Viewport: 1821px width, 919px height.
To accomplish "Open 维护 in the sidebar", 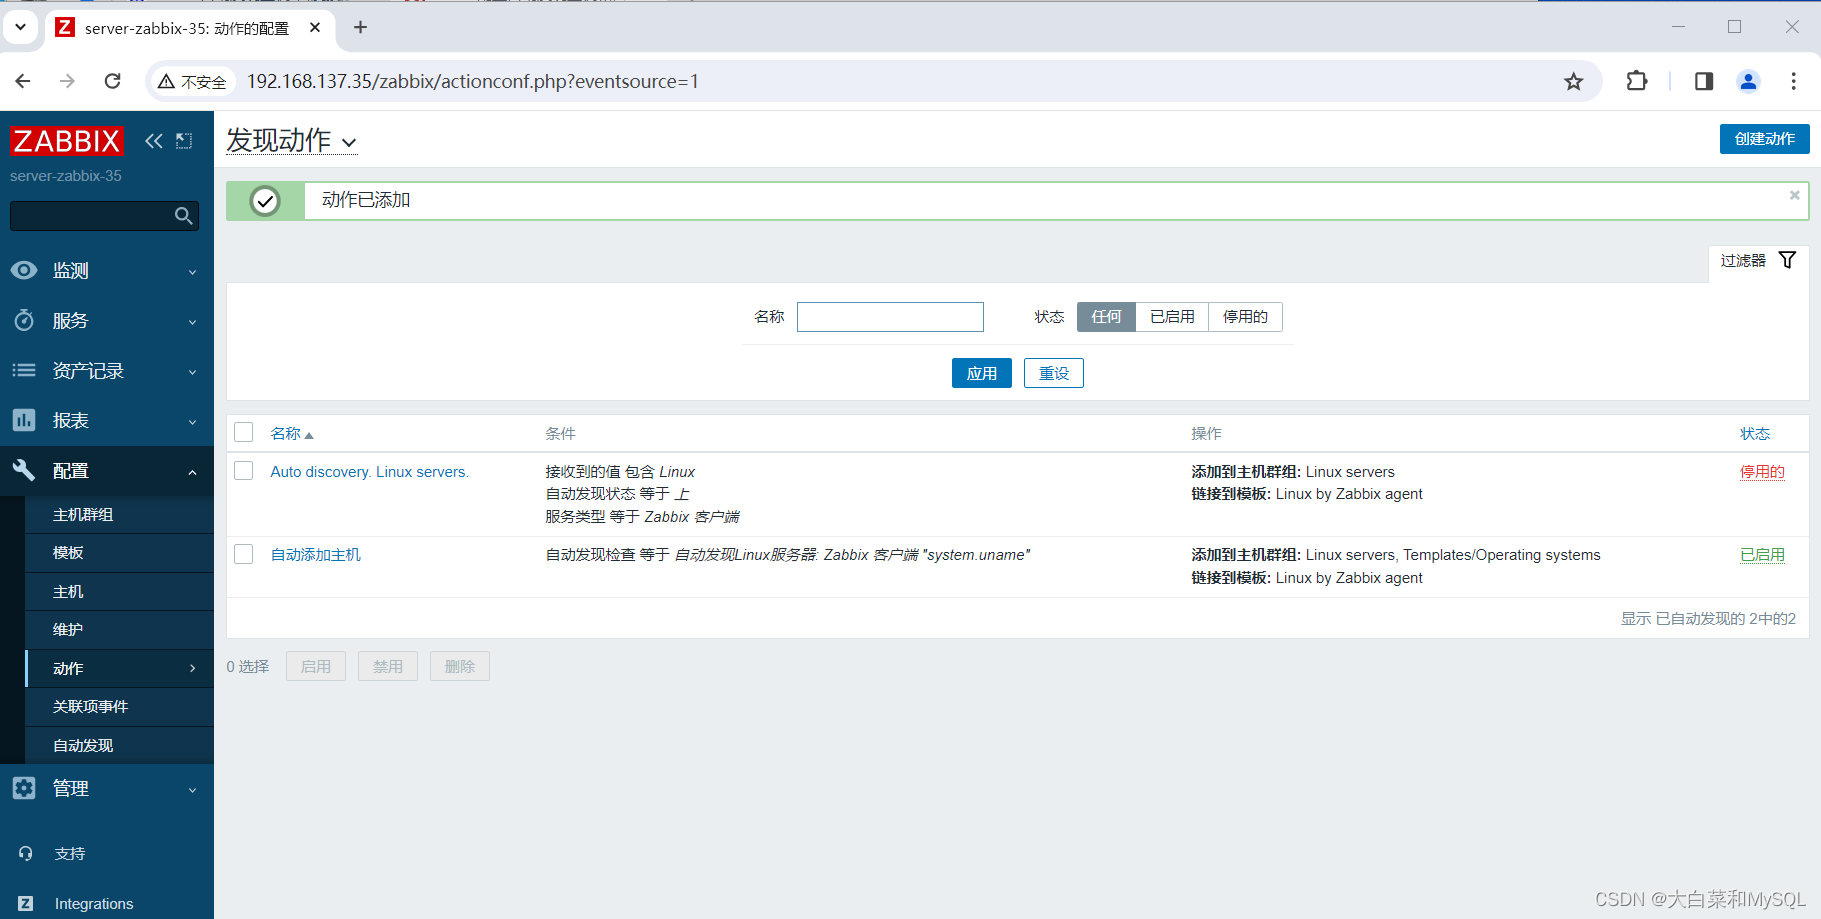I will [x=119, y=630].
